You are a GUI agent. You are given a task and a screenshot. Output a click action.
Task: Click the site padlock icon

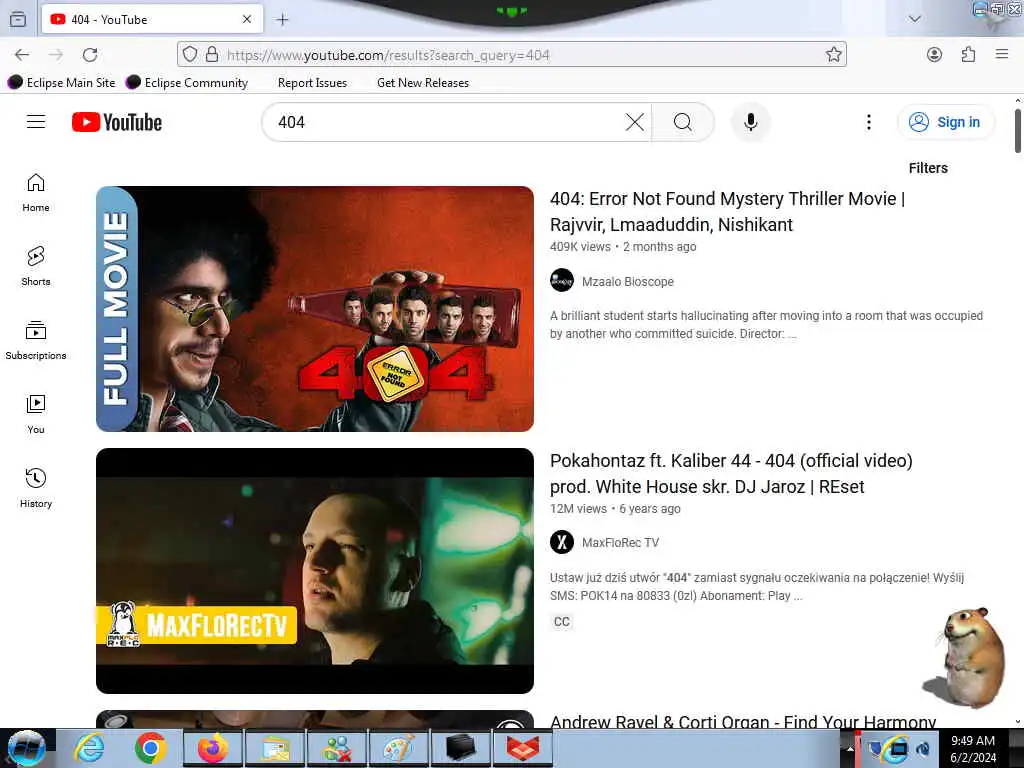click(x=212, y=55)
